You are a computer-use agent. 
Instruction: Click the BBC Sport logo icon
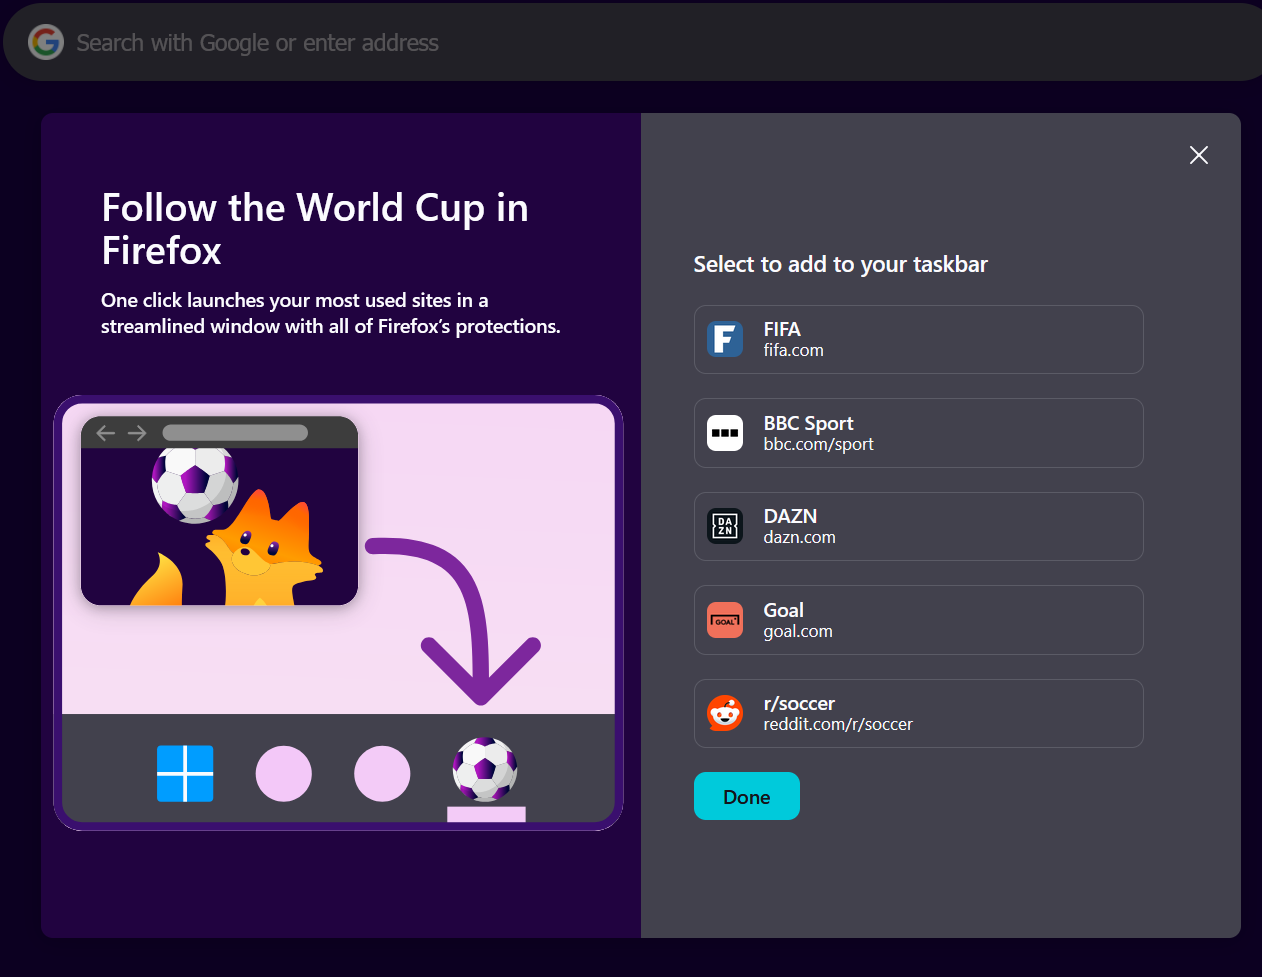point(725,433)
